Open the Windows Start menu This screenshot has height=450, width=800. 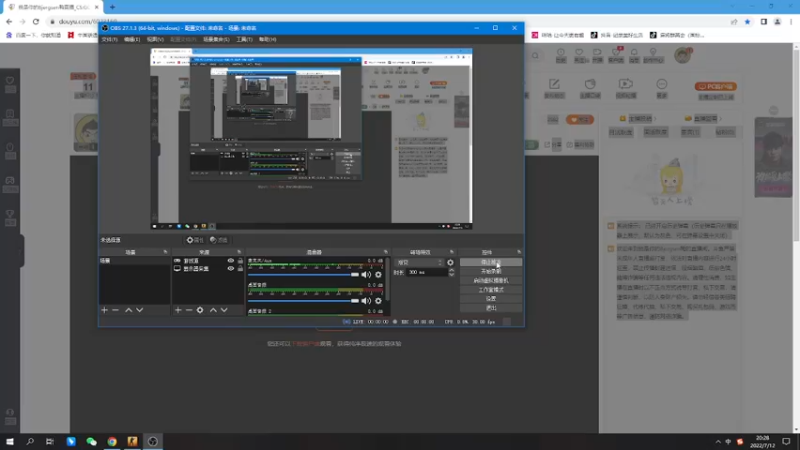(x=10, y=441)
